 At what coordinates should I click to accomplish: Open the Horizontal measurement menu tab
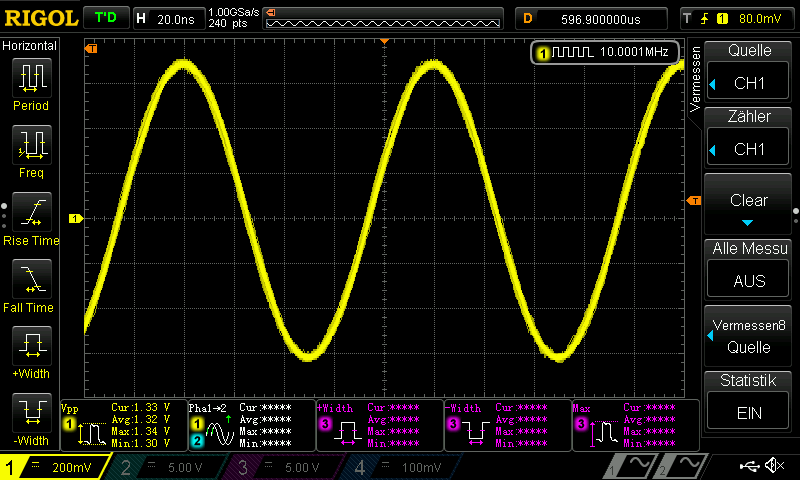click(30, 46)
